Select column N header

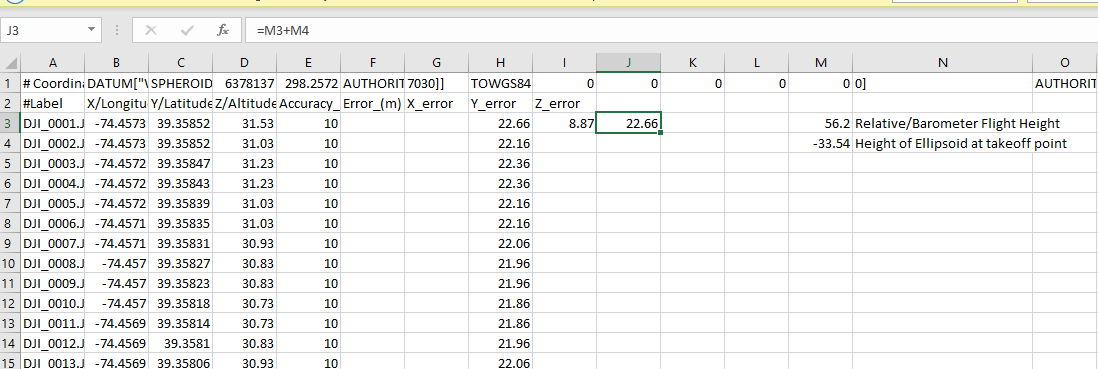click(943, 63)
